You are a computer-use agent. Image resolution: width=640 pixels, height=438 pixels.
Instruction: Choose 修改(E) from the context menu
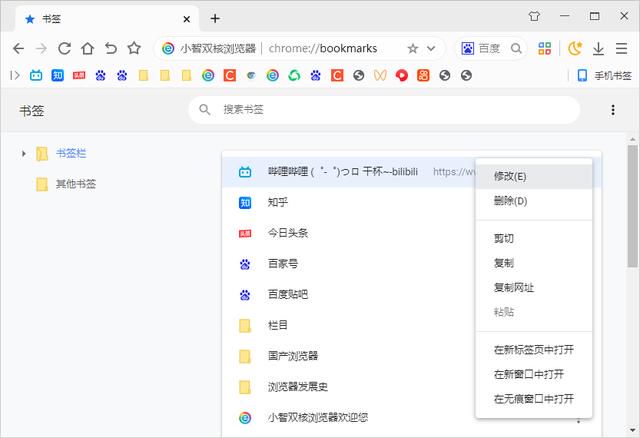click(x=534, y=176)
